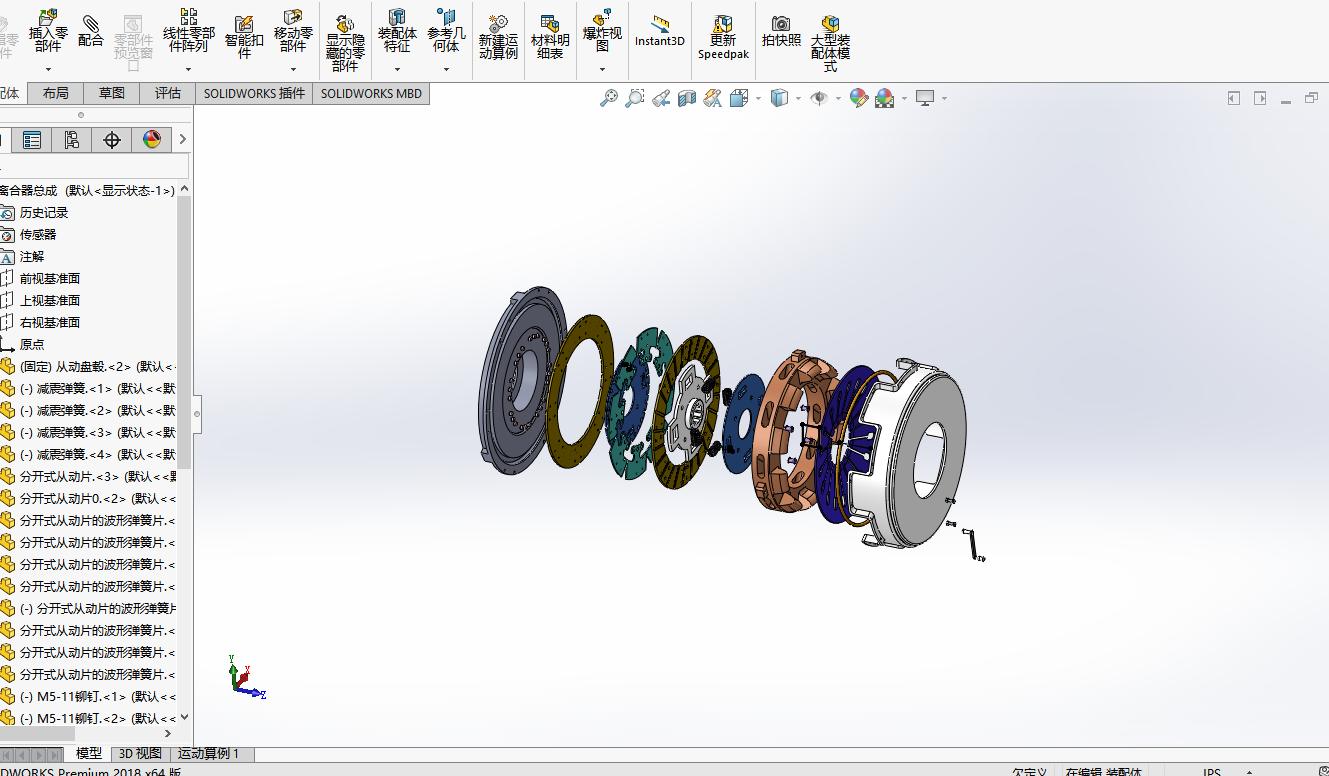Open the Hide/Show Items dropdown arrow

point(837,98)
